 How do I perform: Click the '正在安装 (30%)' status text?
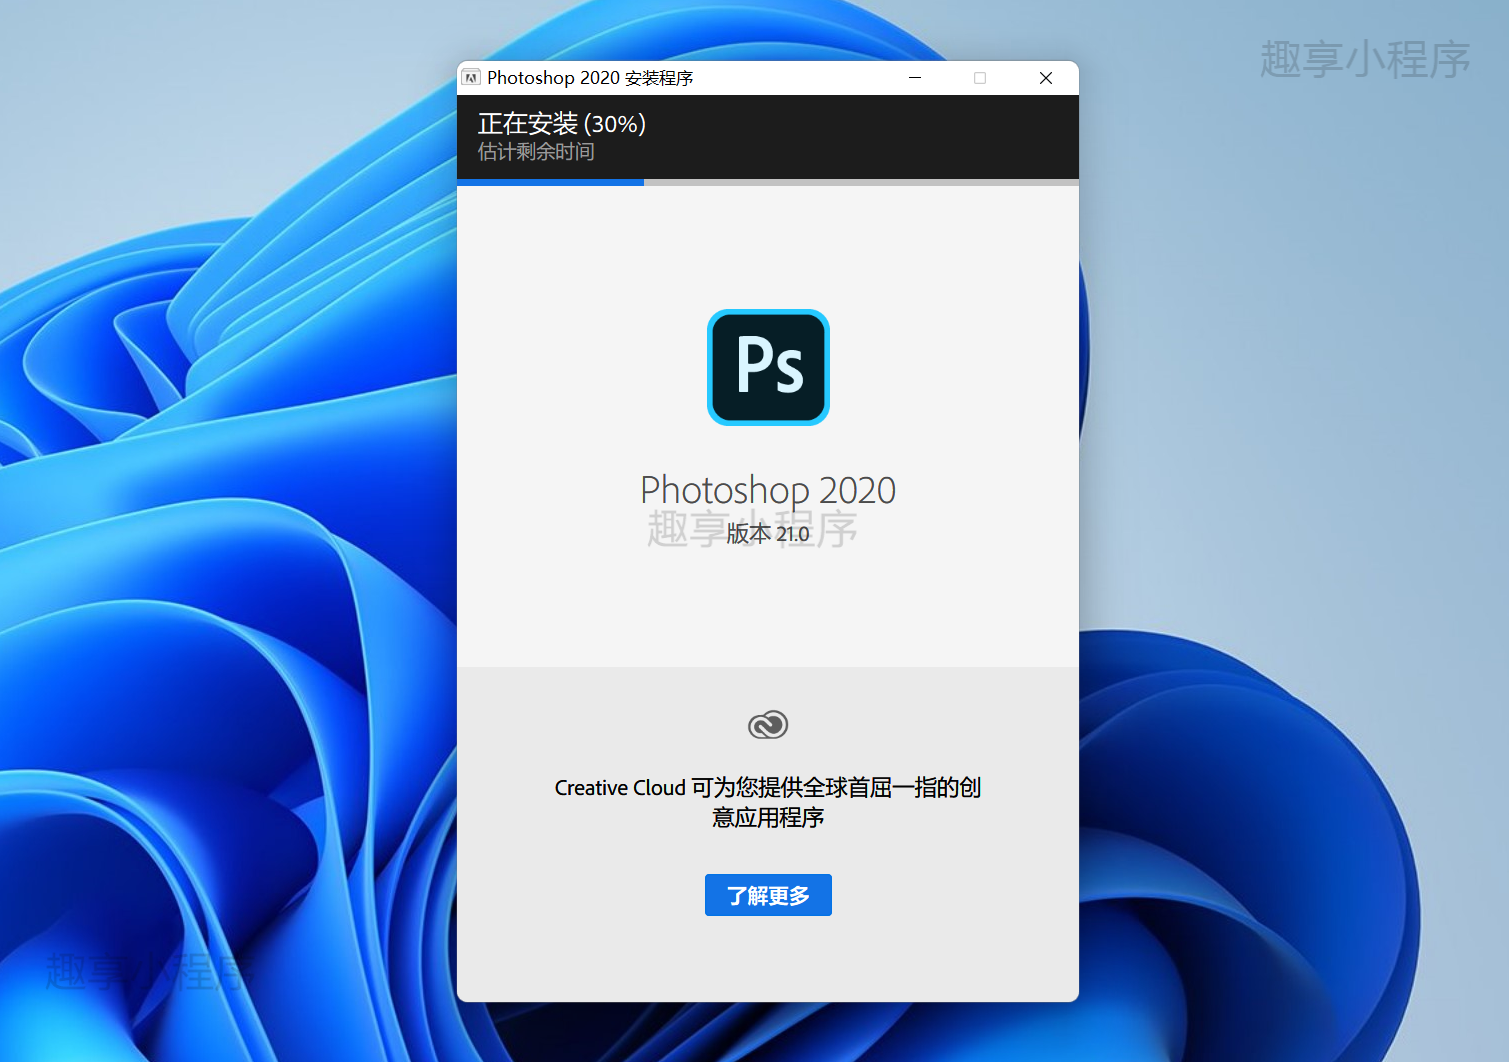562,124
